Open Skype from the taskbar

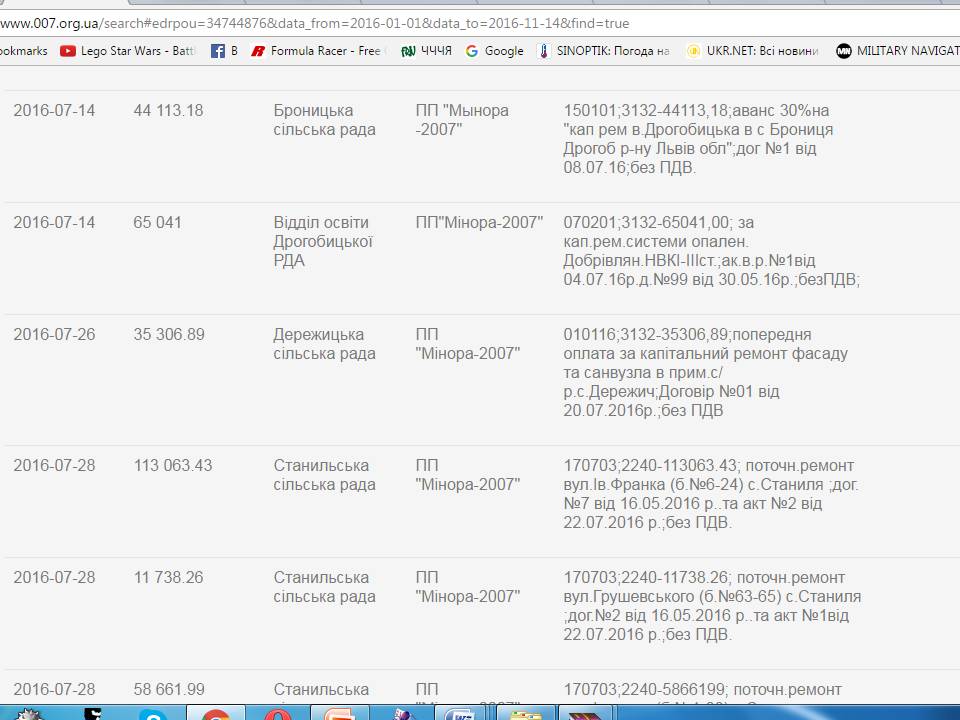[x=152, y=712]
